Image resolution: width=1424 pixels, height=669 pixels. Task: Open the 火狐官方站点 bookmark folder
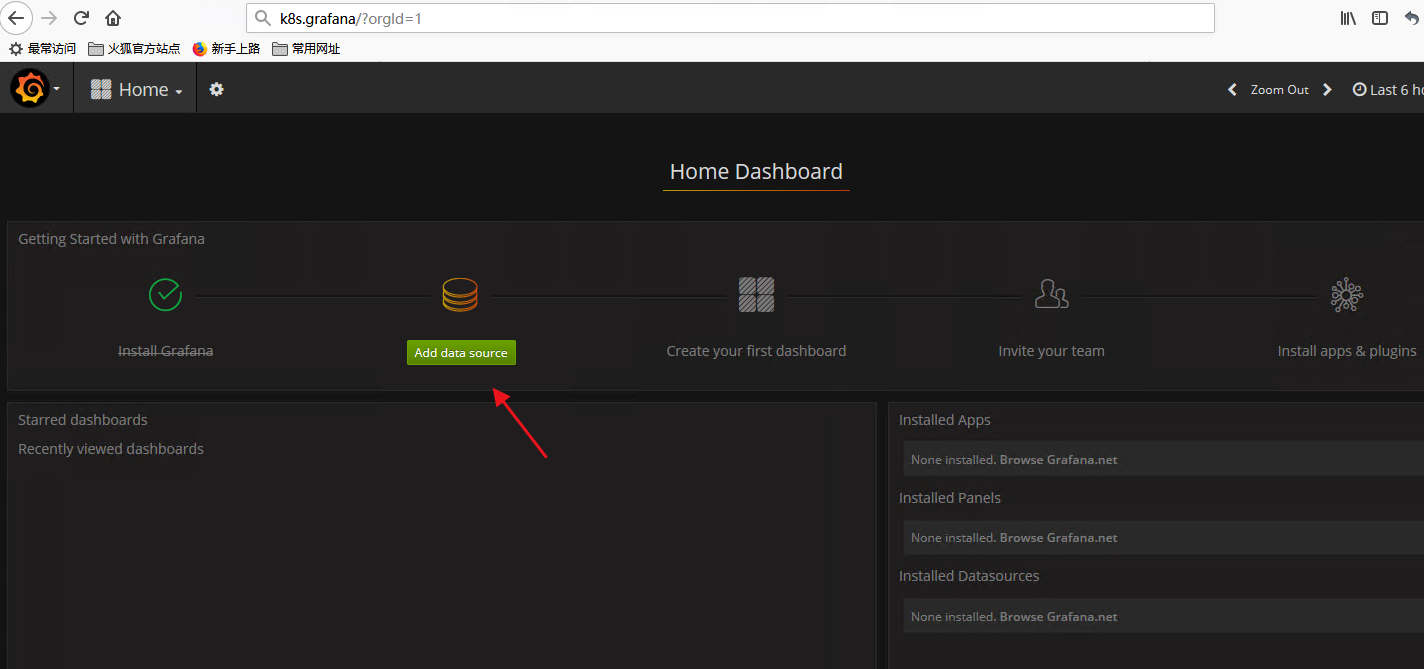tap(134, 48)
